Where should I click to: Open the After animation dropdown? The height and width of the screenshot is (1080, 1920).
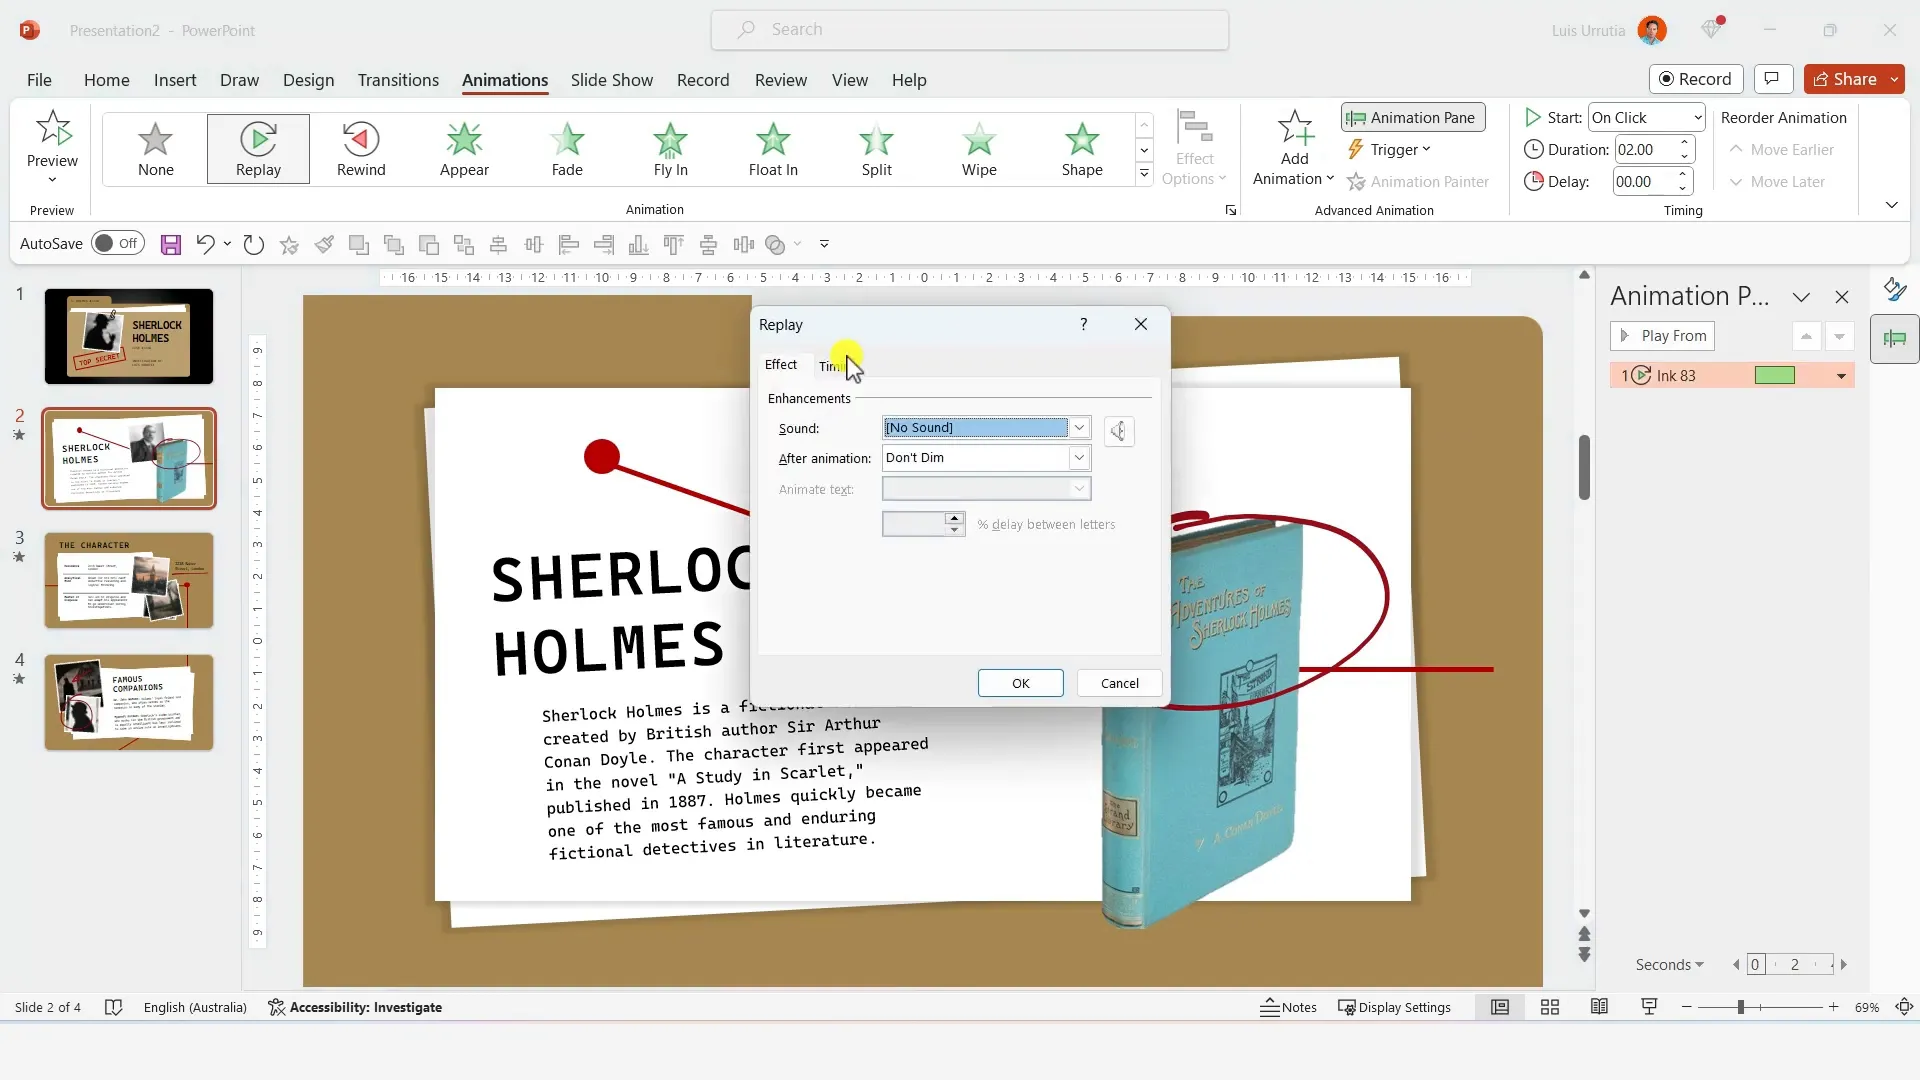1079,458
